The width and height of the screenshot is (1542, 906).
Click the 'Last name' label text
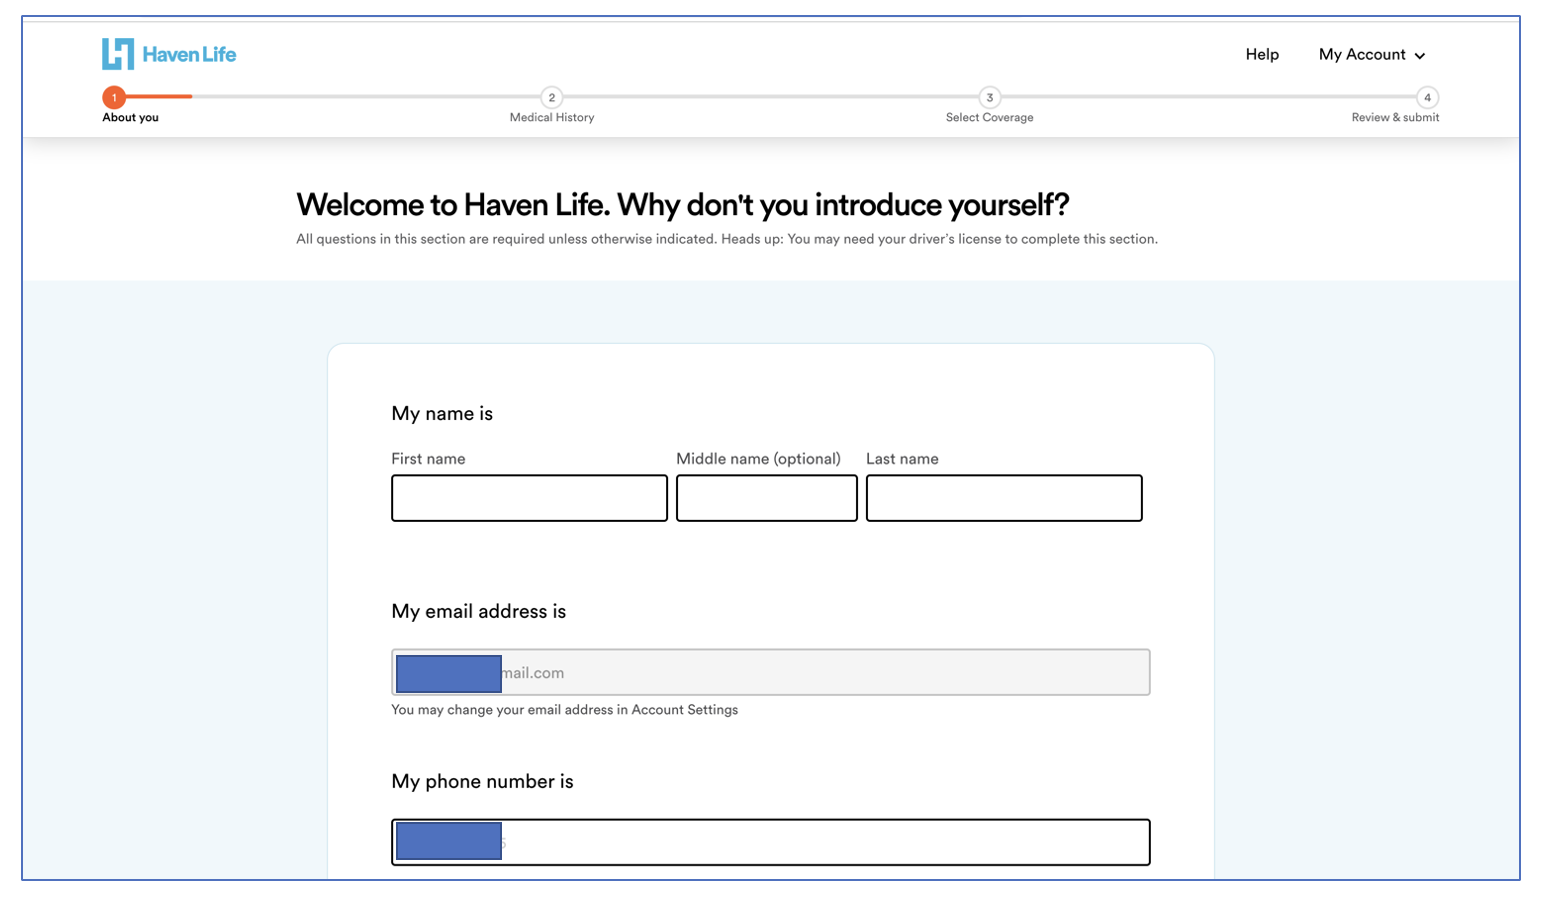[x=902, y=459]
